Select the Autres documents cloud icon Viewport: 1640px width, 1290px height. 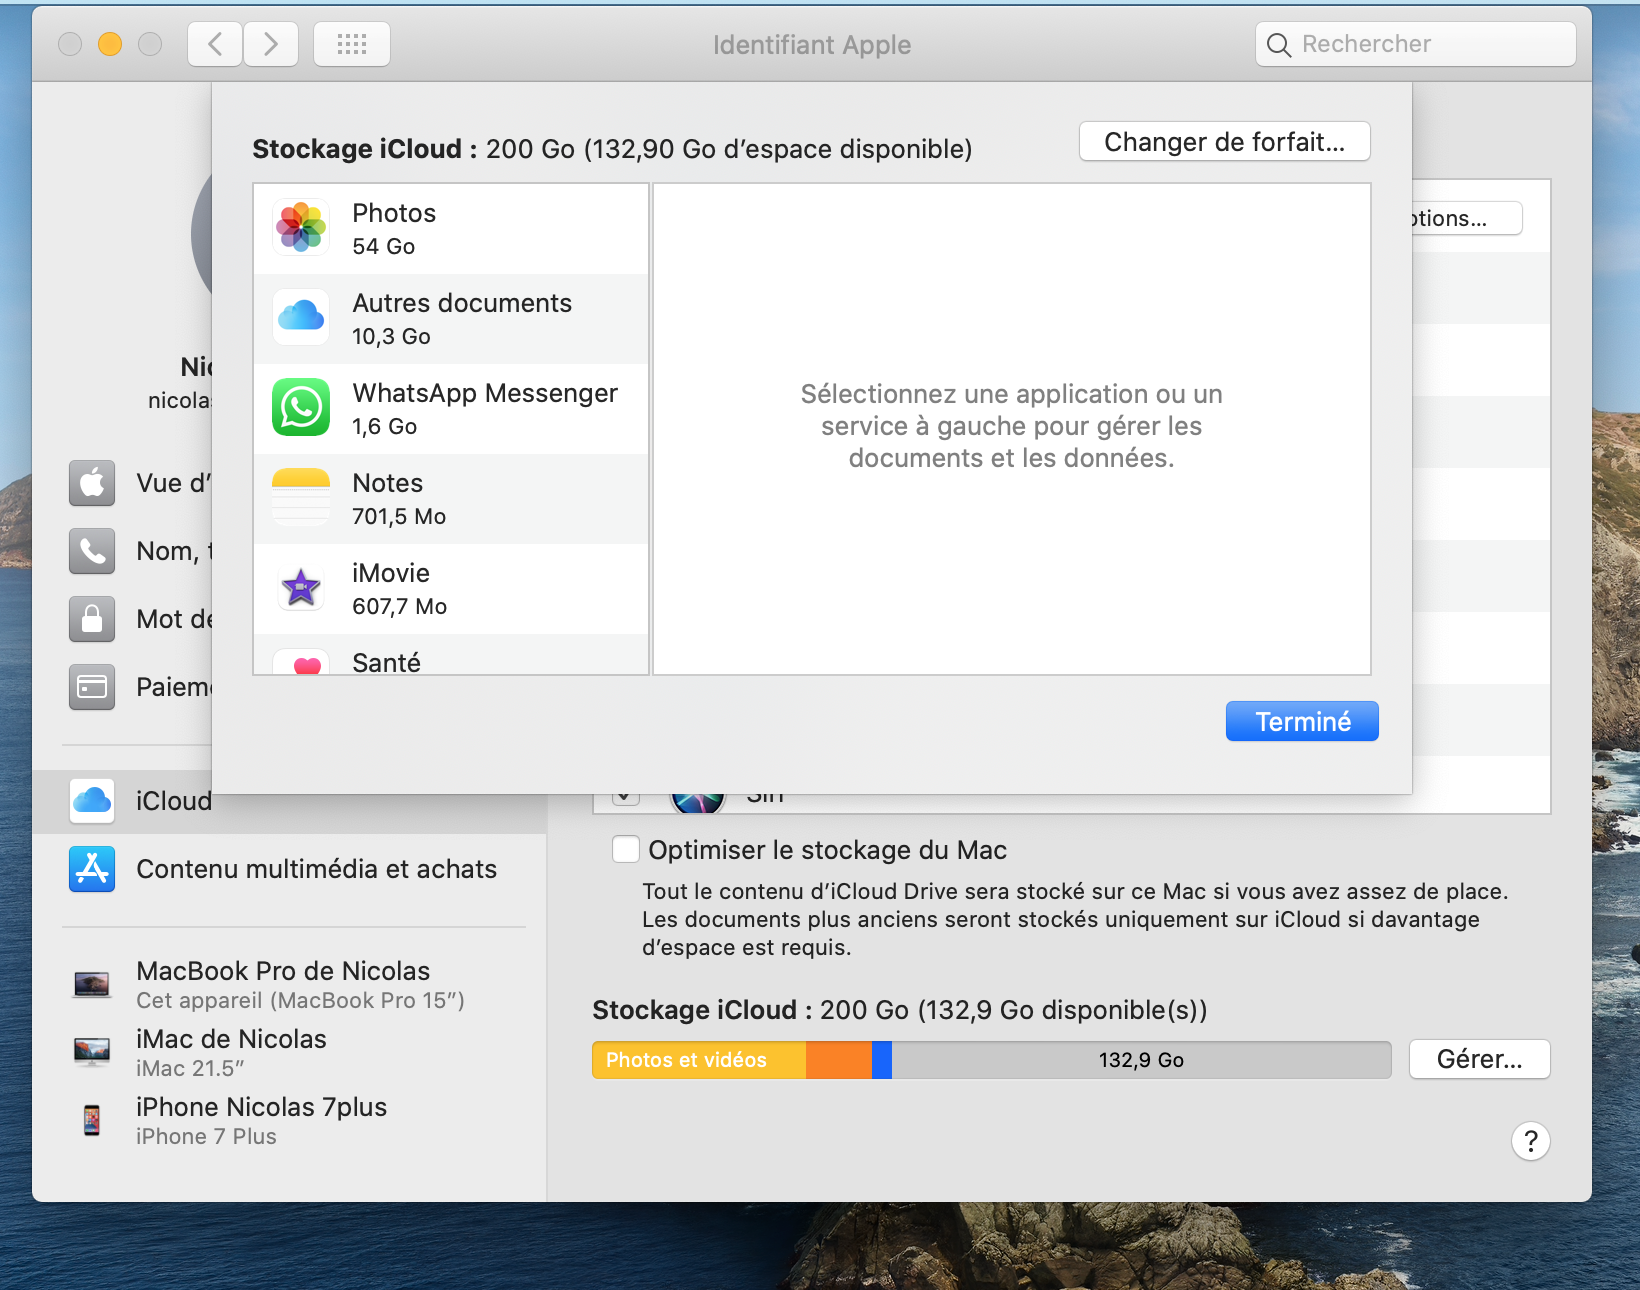[301, 318]
